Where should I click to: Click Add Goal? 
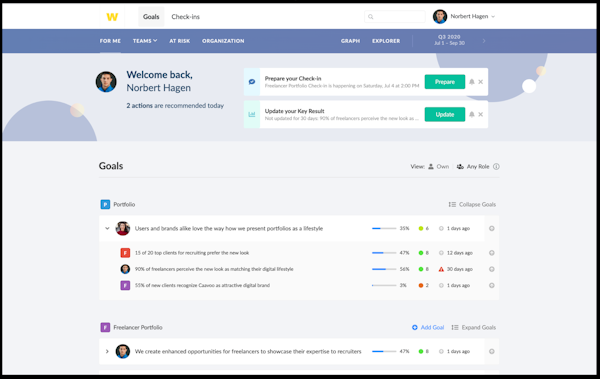pyautogui.click(x=428, y=327)
